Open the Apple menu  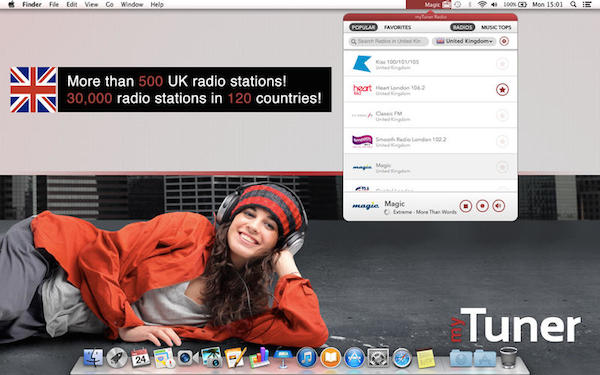[11, 5]
